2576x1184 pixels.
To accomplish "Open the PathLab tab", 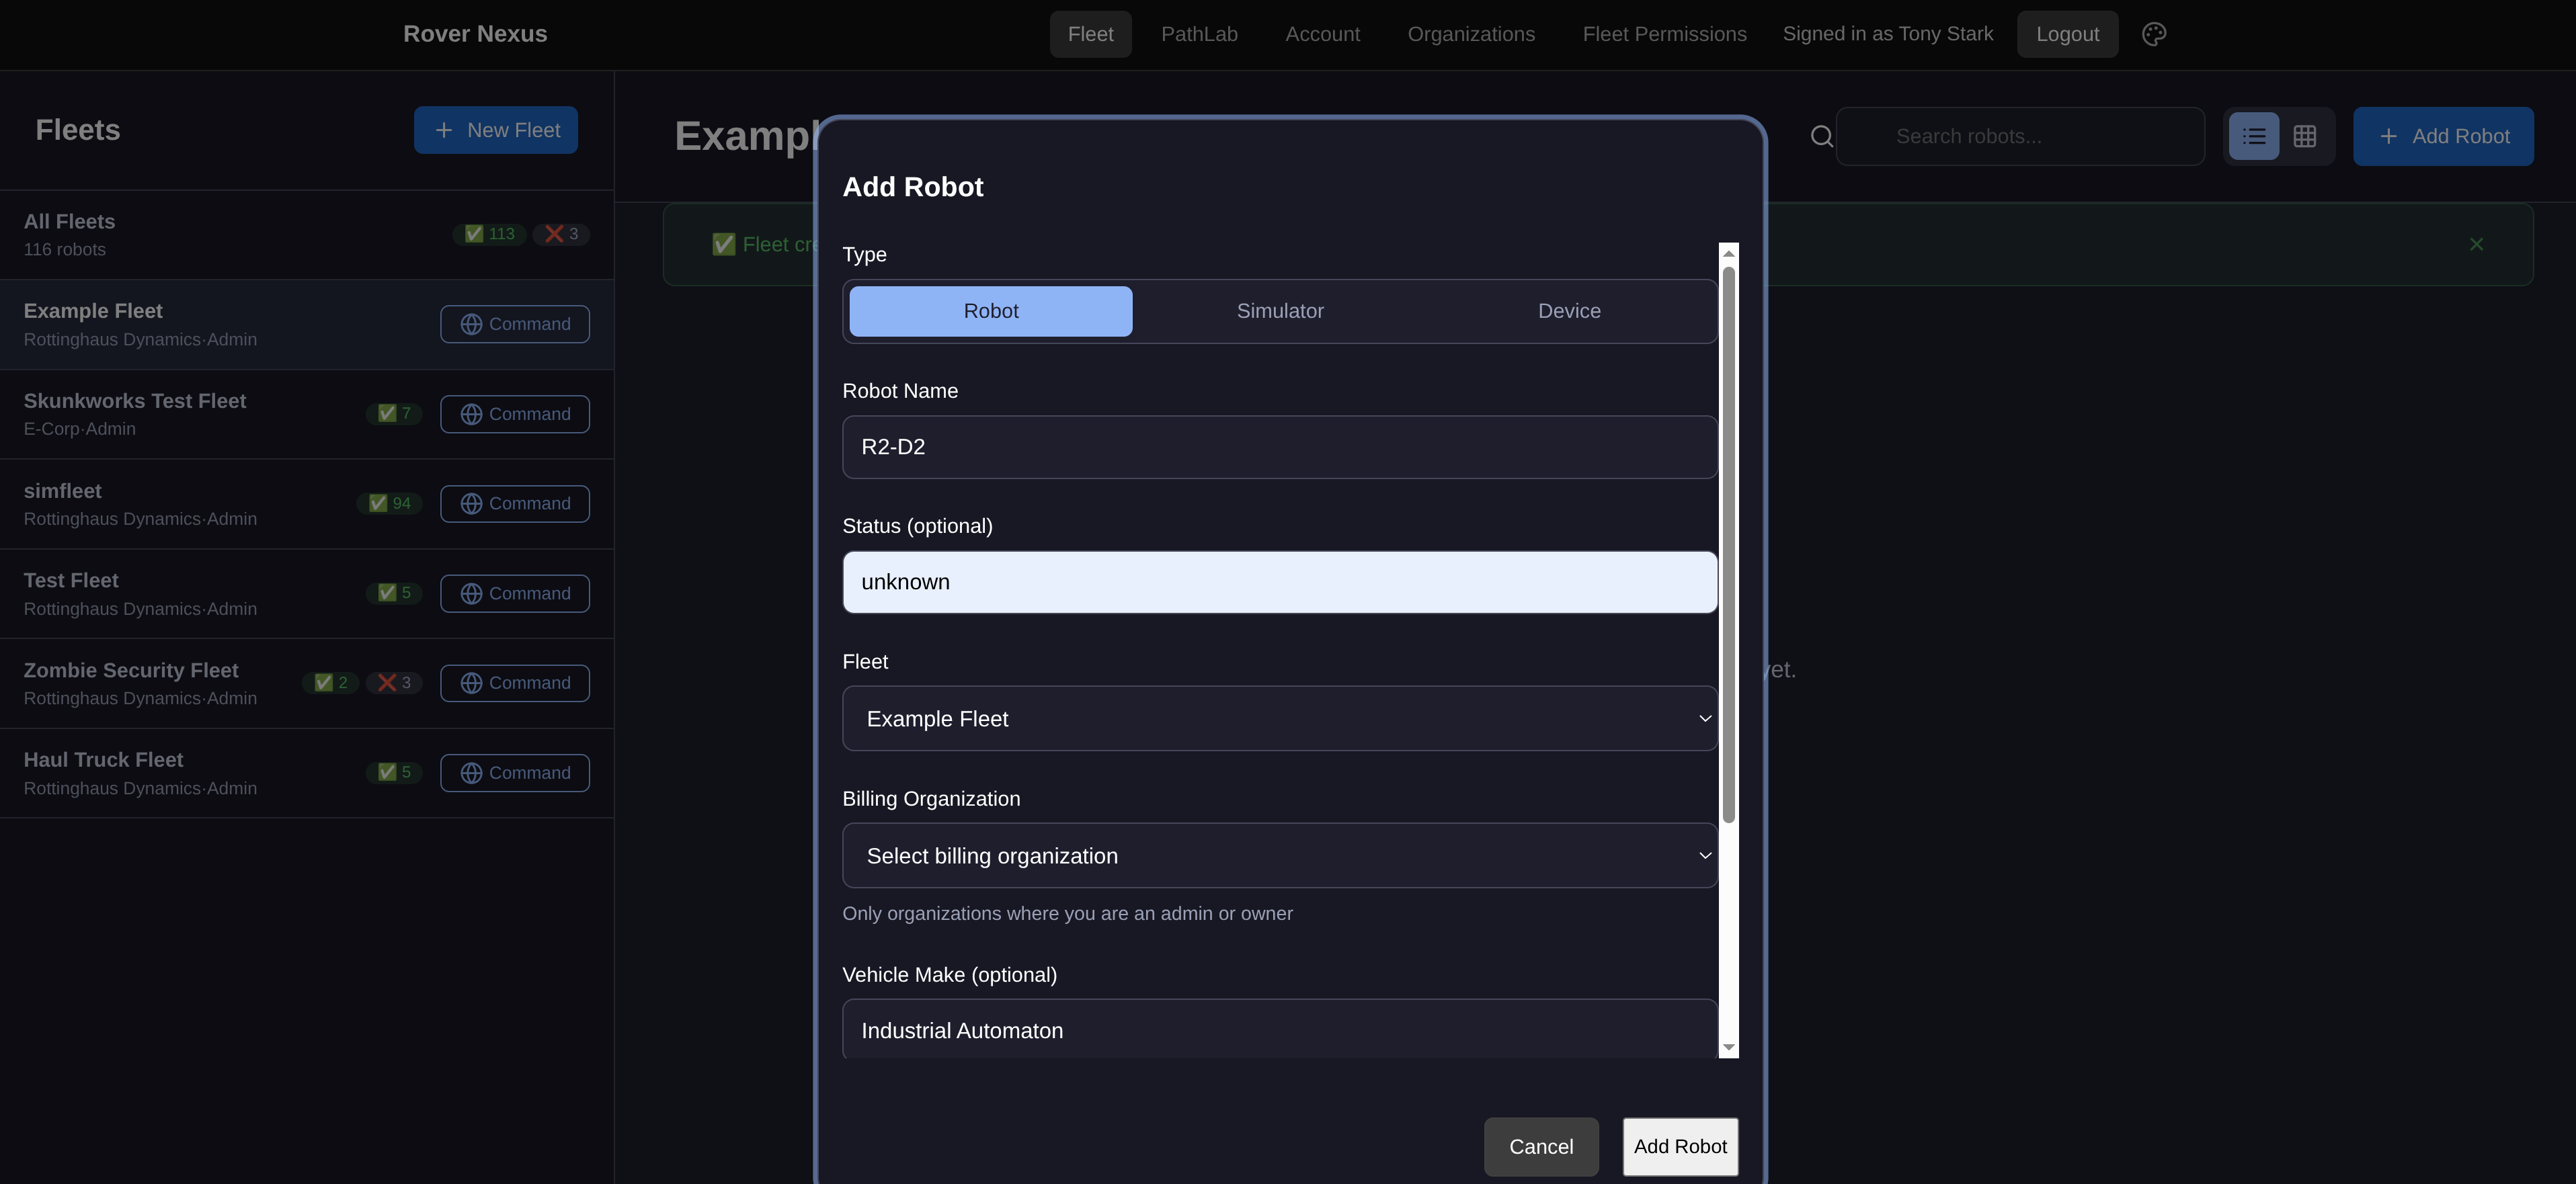I will point(1199,34).
